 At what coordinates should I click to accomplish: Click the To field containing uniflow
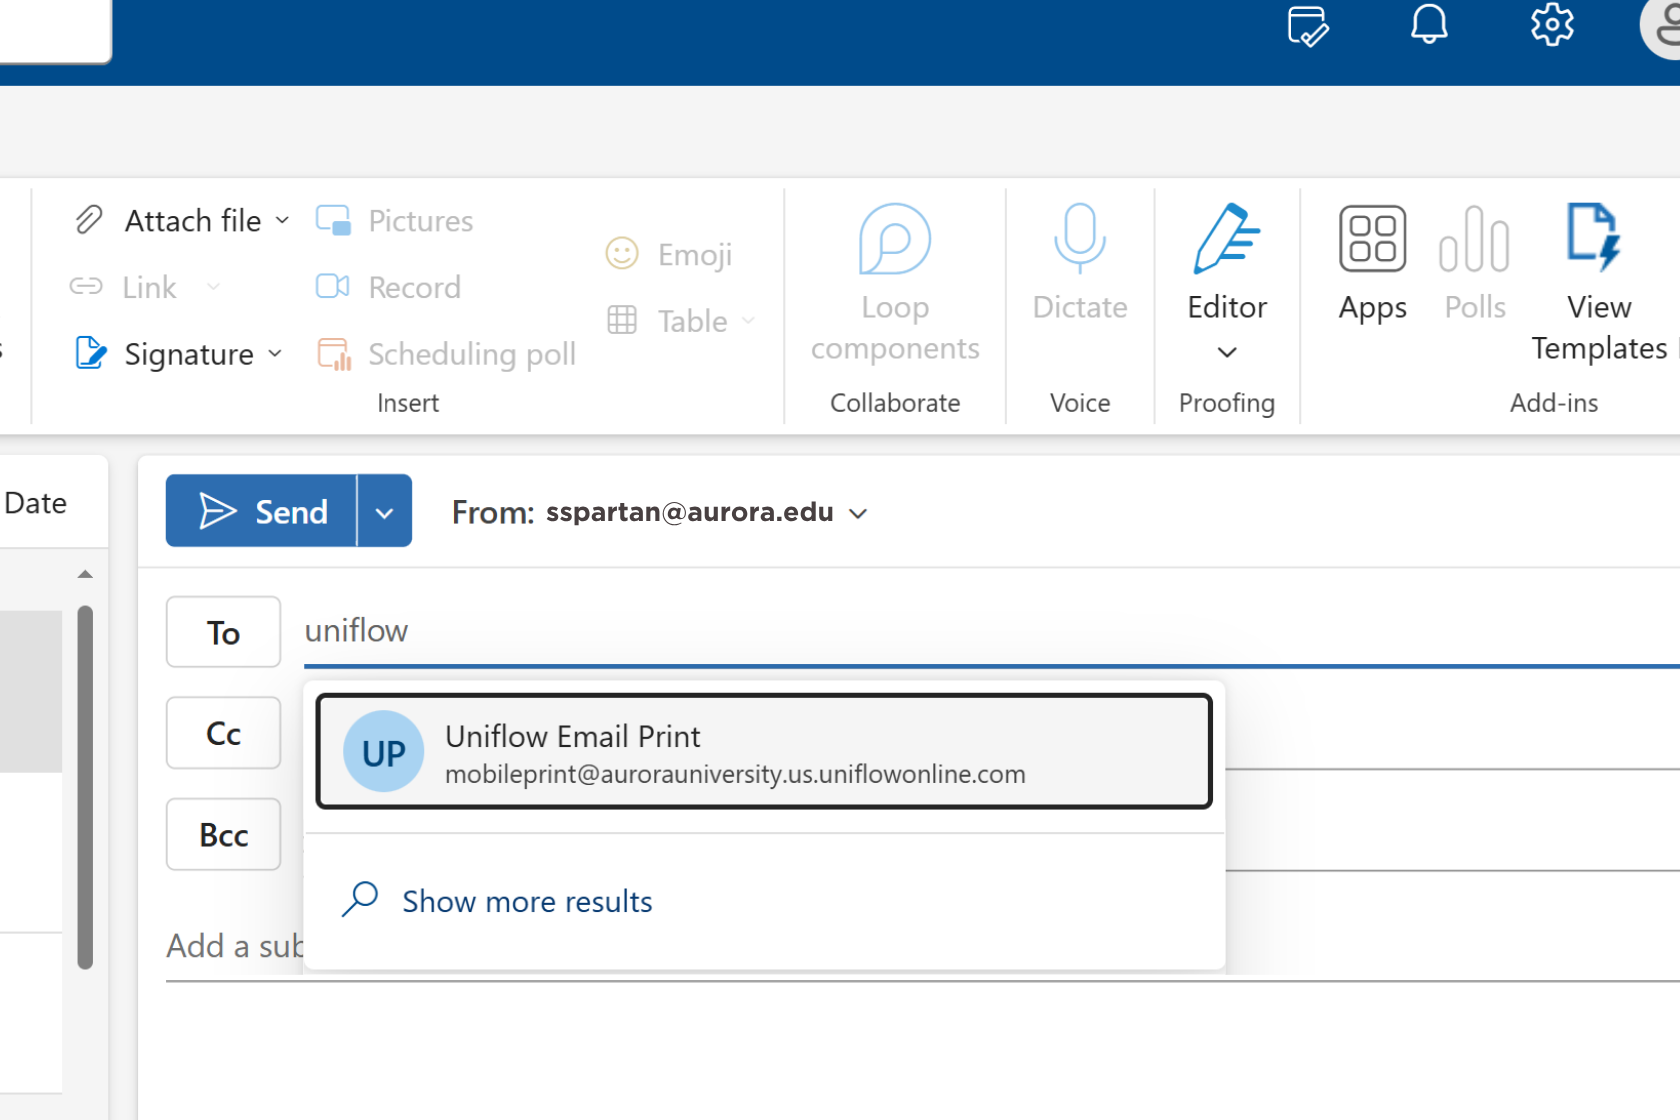990,631
